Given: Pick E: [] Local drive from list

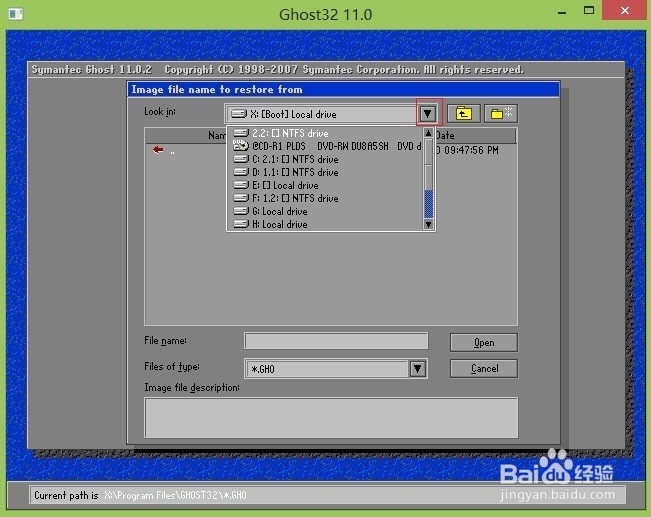Looking at the screenshot, I should point(325,185).
